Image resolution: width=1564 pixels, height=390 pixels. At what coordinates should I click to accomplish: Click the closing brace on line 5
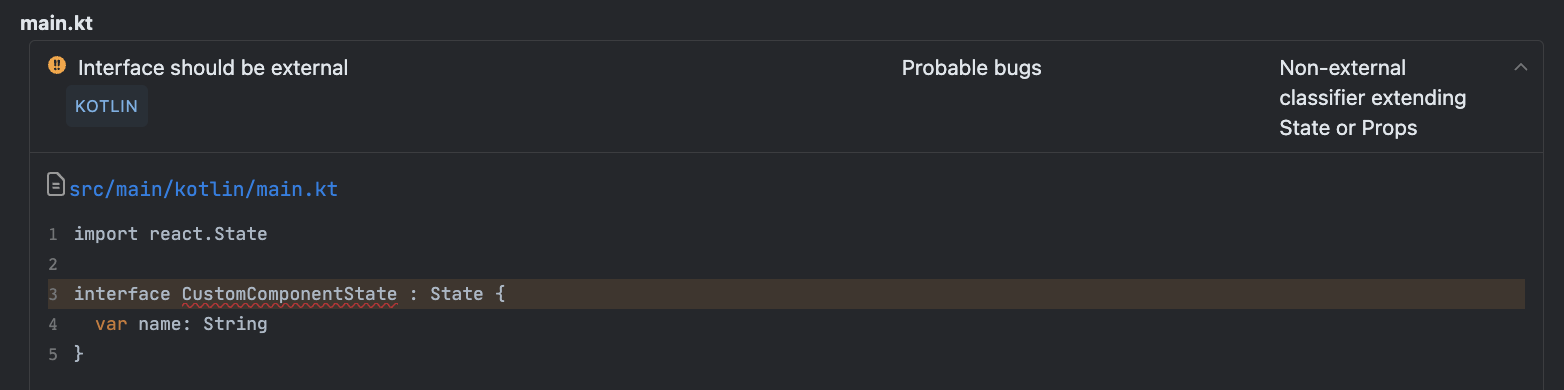[x=79, y=354]
